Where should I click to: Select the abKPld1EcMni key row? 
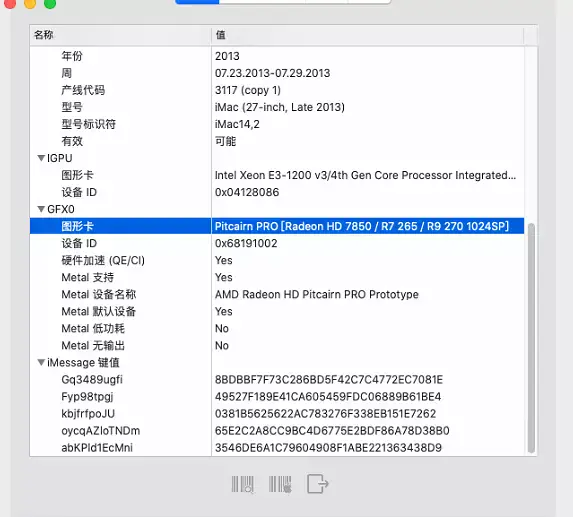tap(277, 448)
